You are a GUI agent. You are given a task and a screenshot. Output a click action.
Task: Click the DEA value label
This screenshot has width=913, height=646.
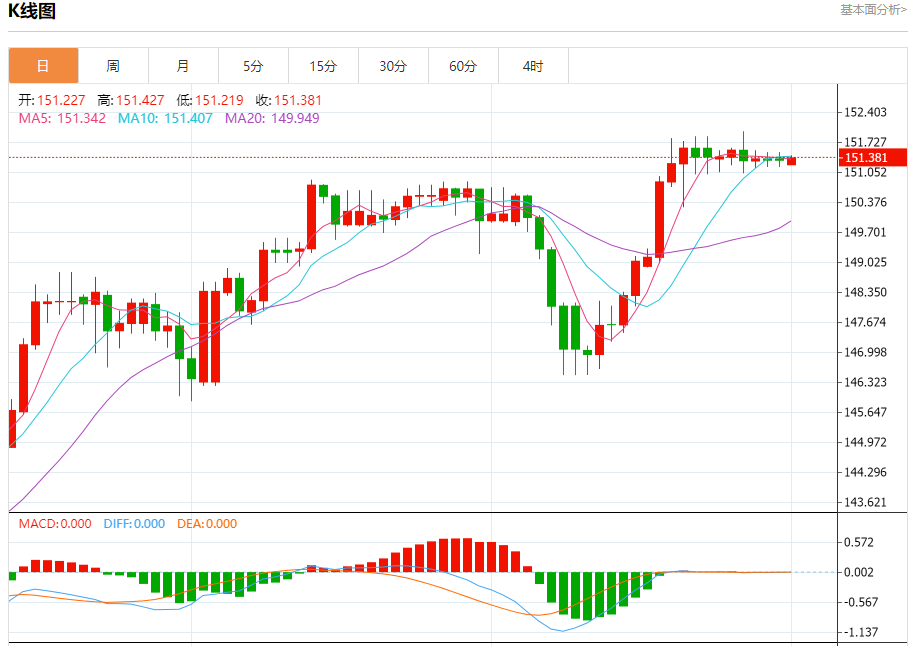tap(207, 524)
